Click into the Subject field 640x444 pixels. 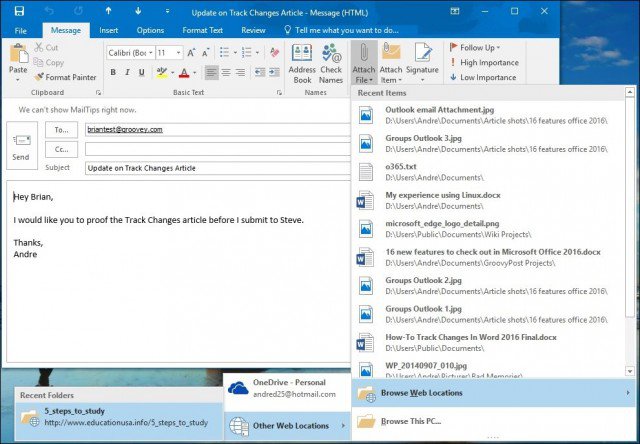(x=218, y=168)
